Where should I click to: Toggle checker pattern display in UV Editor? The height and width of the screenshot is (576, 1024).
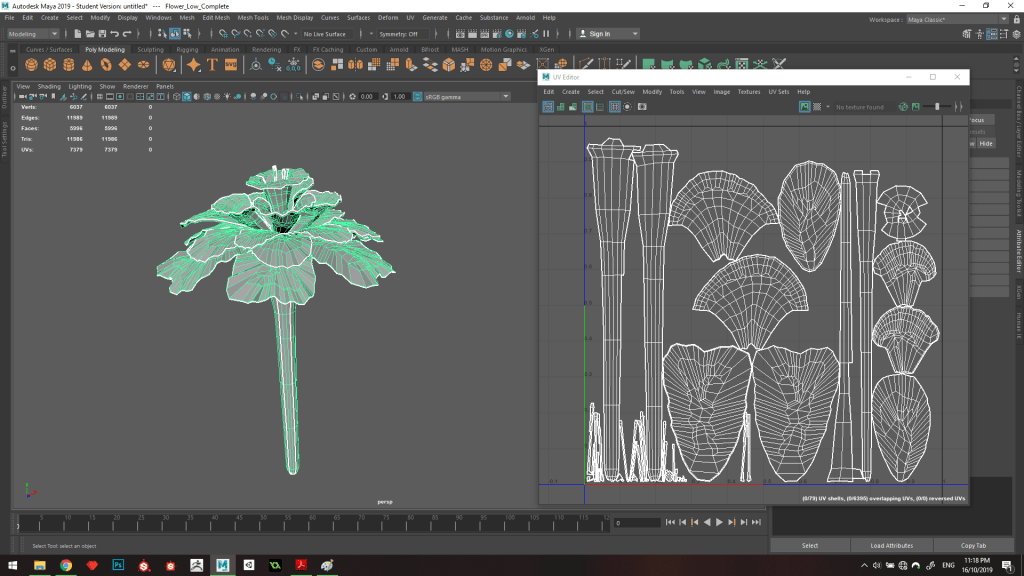tap(818, 106)
